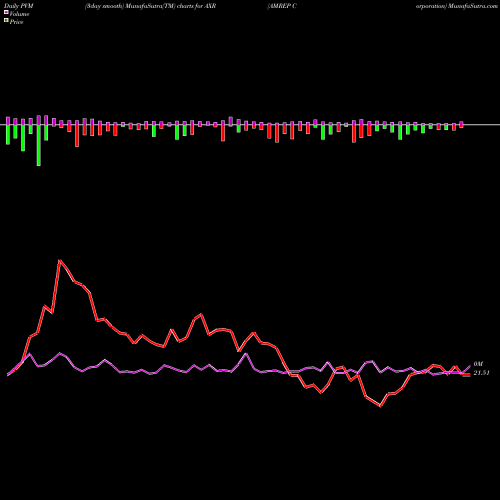Viewport: 500px width, 500px height.
Task: Click the 21.51 price value label
Action: (x=481, y=373)
